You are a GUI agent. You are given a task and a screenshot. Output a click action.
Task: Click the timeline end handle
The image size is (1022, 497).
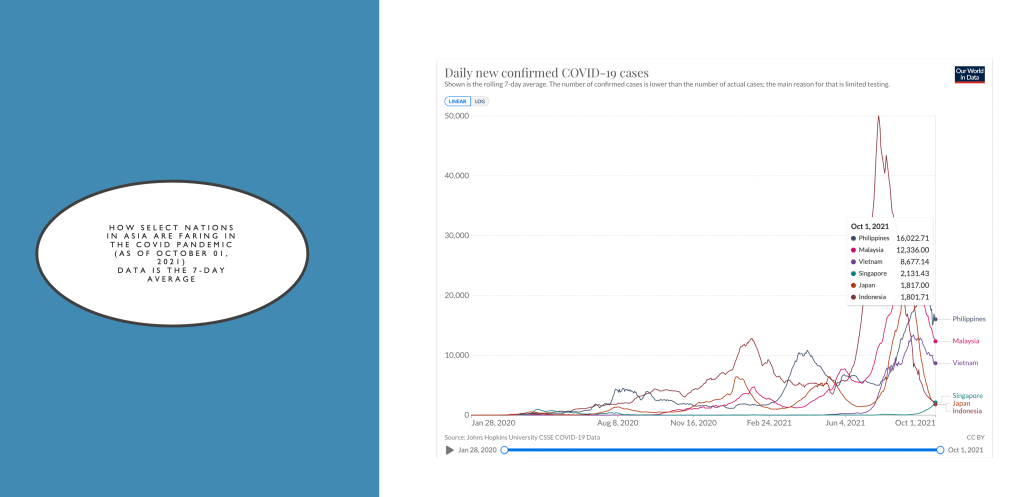pyautogui.click(x=940, y=450)
